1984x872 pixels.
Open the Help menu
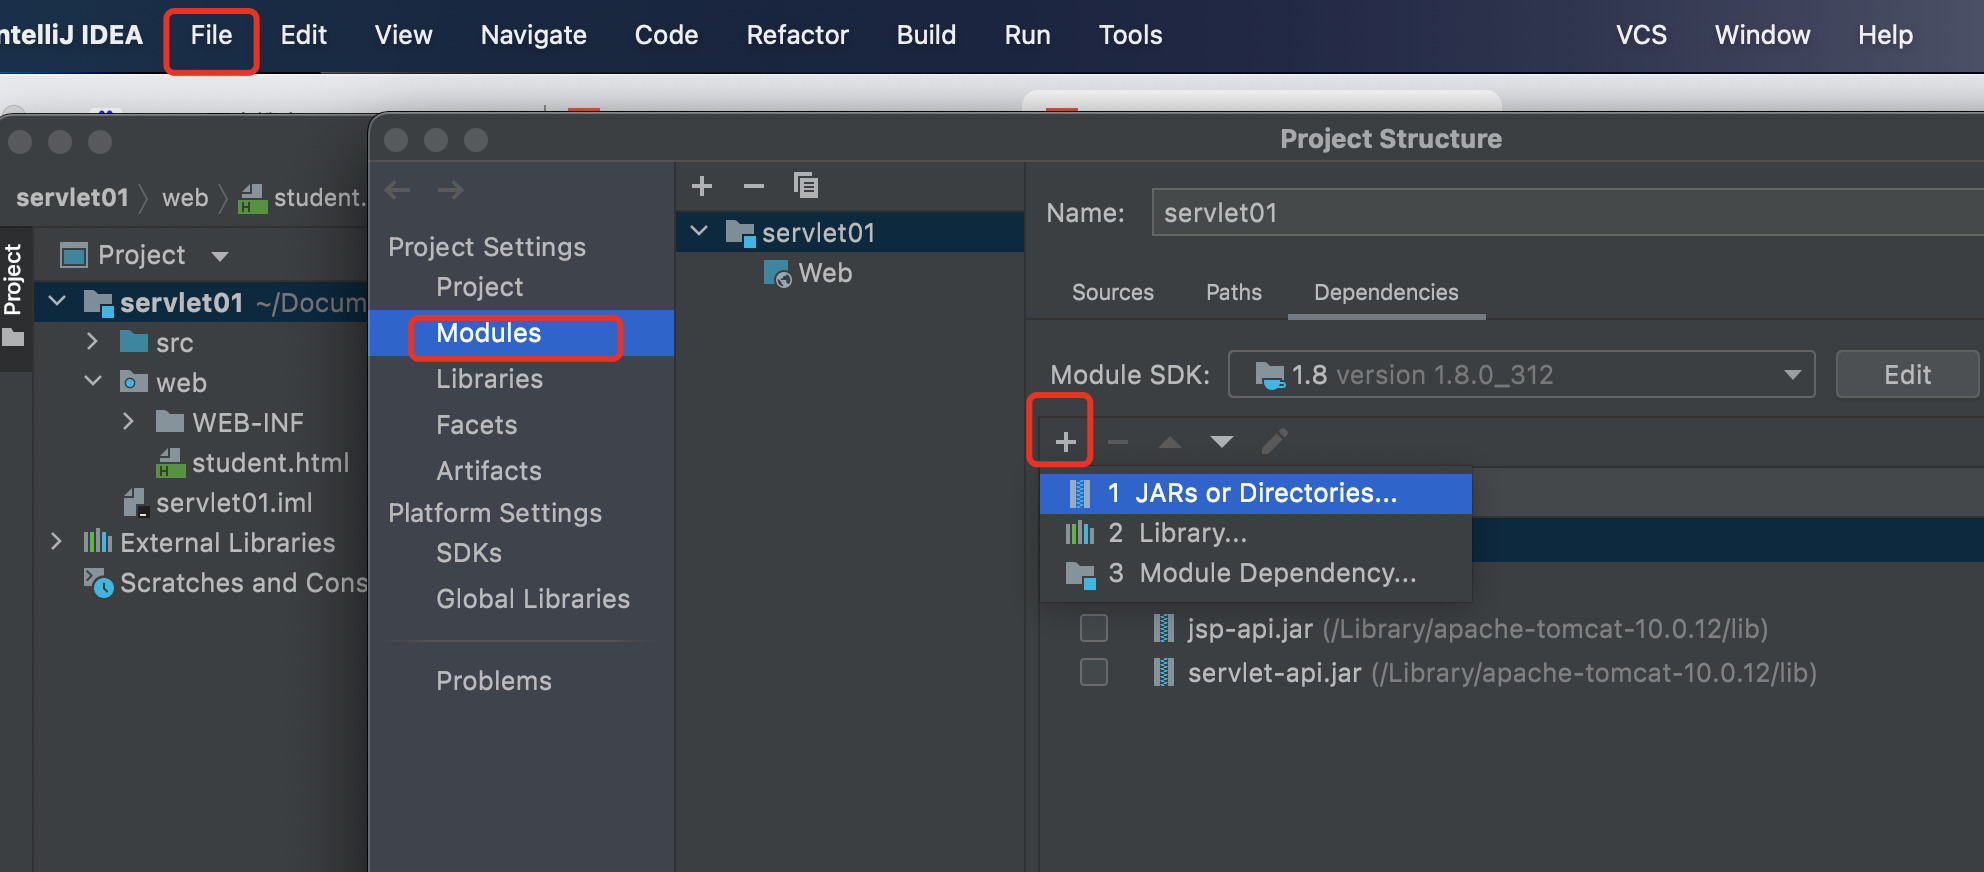click(1886, 35)
